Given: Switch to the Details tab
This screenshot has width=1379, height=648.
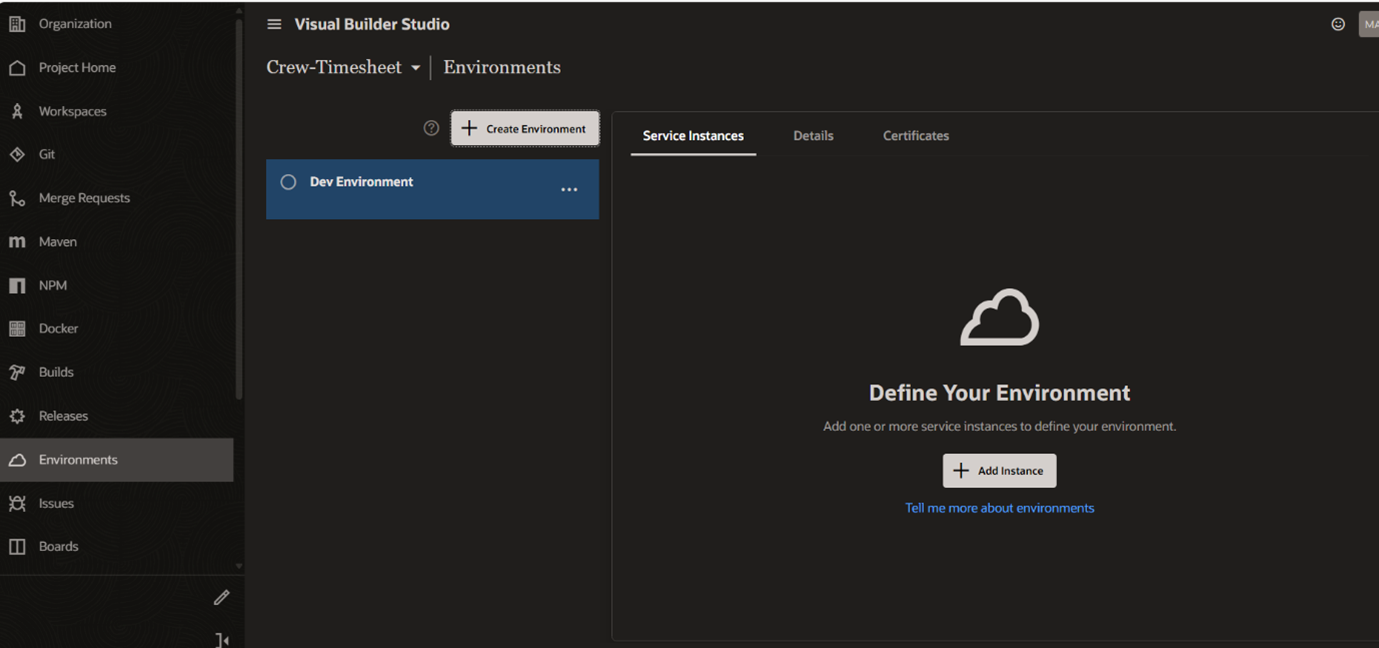Looking at the screenshot, I should point(813,136).
